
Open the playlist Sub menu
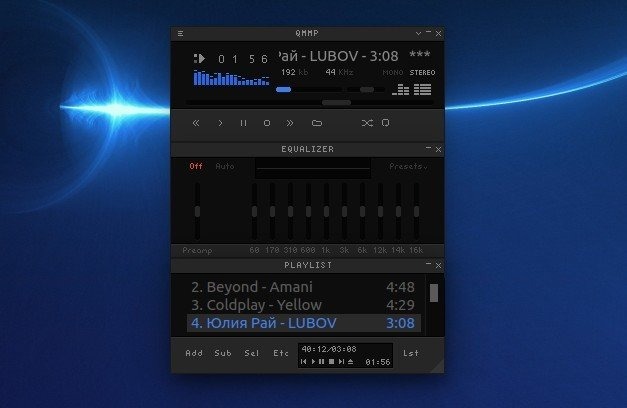(x=223, y=353)
